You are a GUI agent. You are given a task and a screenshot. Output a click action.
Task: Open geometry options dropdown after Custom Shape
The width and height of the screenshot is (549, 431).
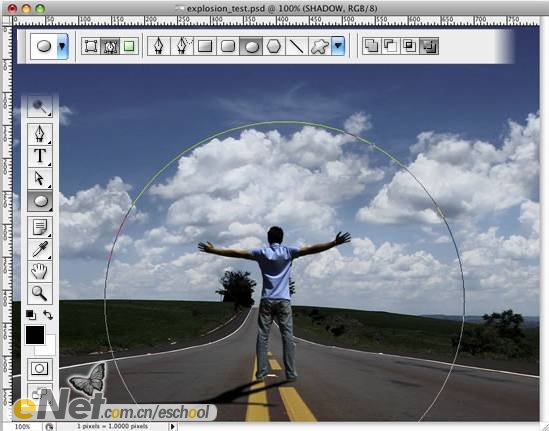(x=338, y=46)
